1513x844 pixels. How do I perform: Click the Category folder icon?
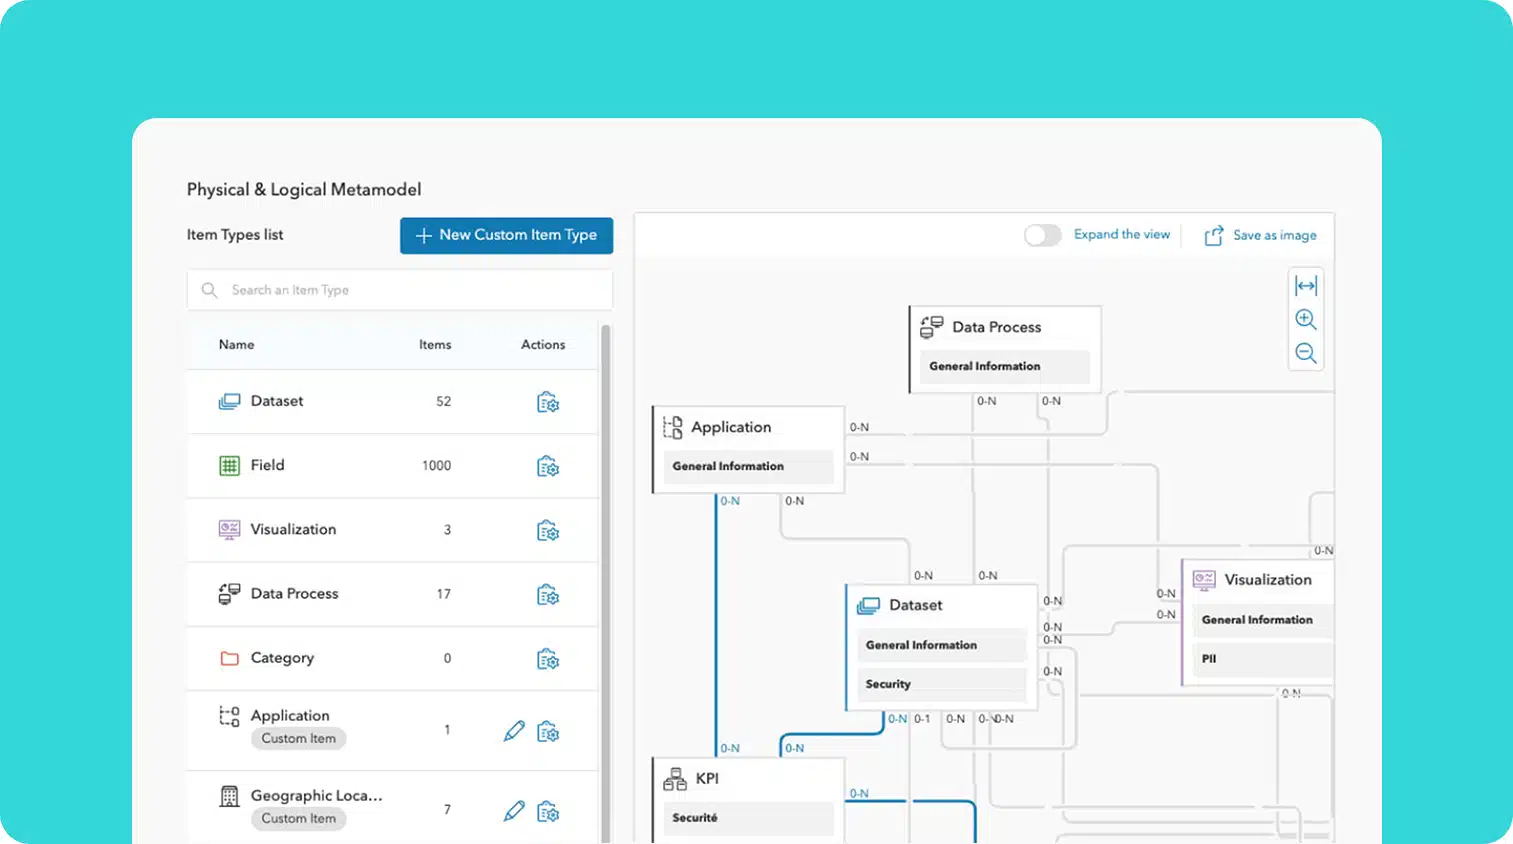(229, 658)
